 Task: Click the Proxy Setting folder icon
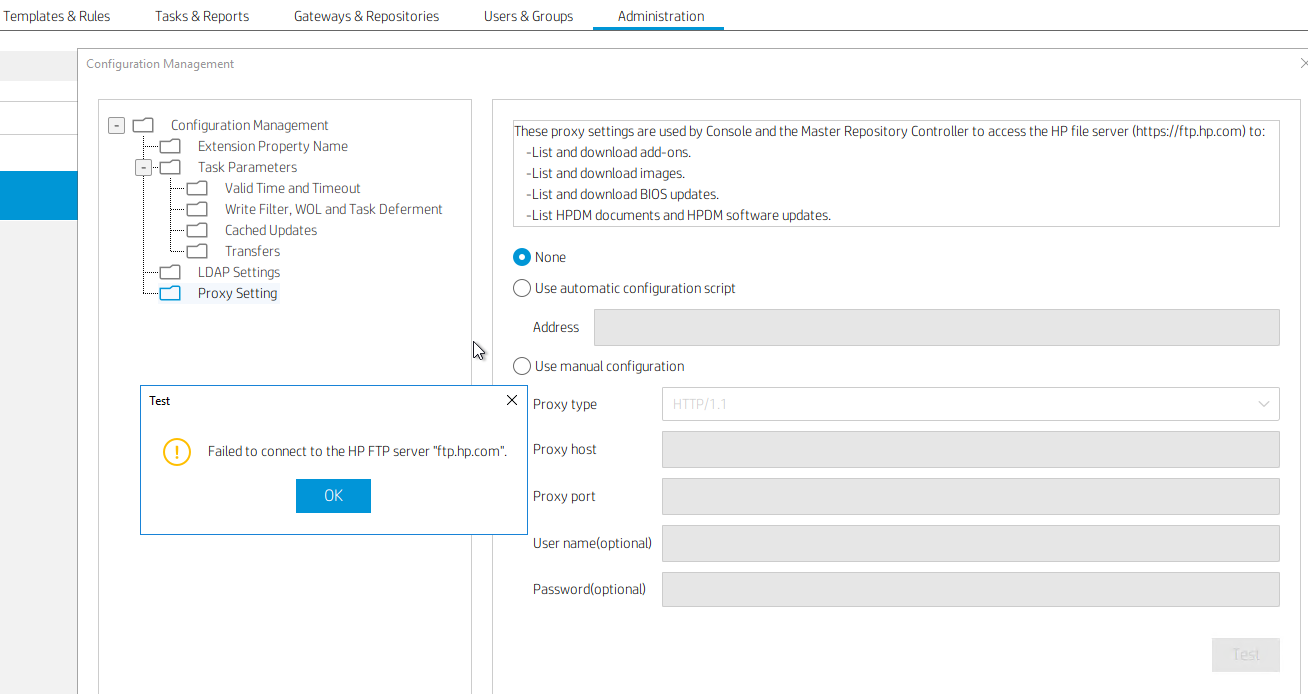pos(168,292)
